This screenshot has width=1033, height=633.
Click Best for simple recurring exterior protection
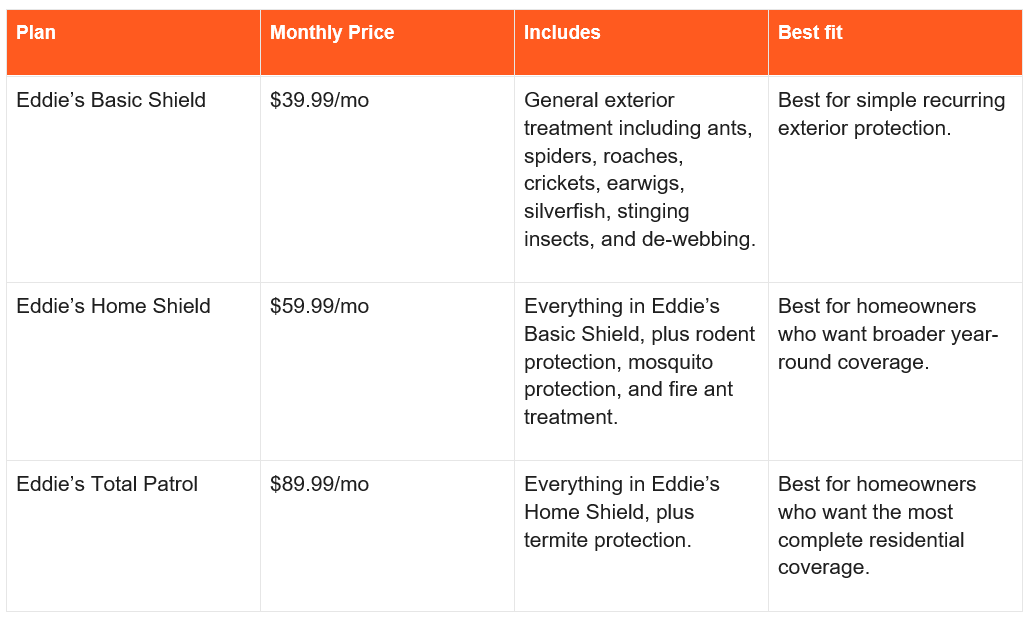click(x=891, y=114)
